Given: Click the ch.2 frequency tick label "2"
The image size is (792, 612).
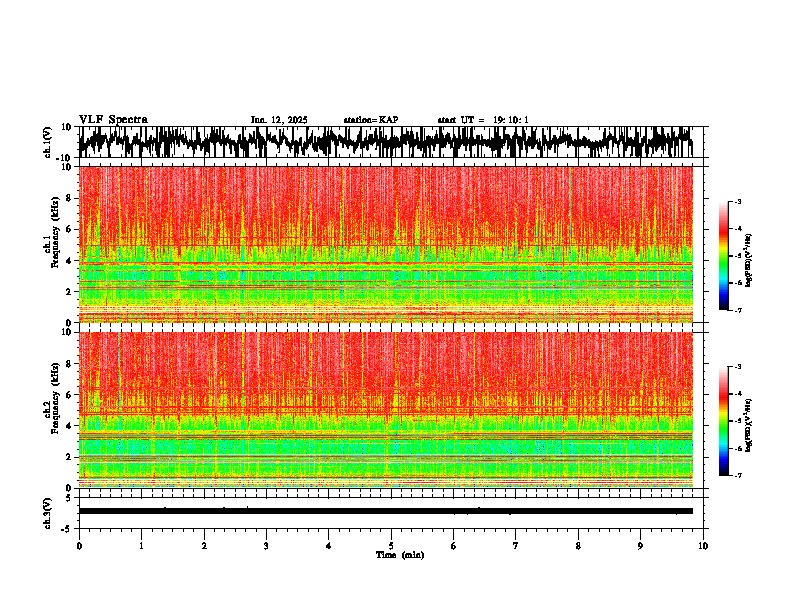Looking at the screenshot, I should click(69, 457).
